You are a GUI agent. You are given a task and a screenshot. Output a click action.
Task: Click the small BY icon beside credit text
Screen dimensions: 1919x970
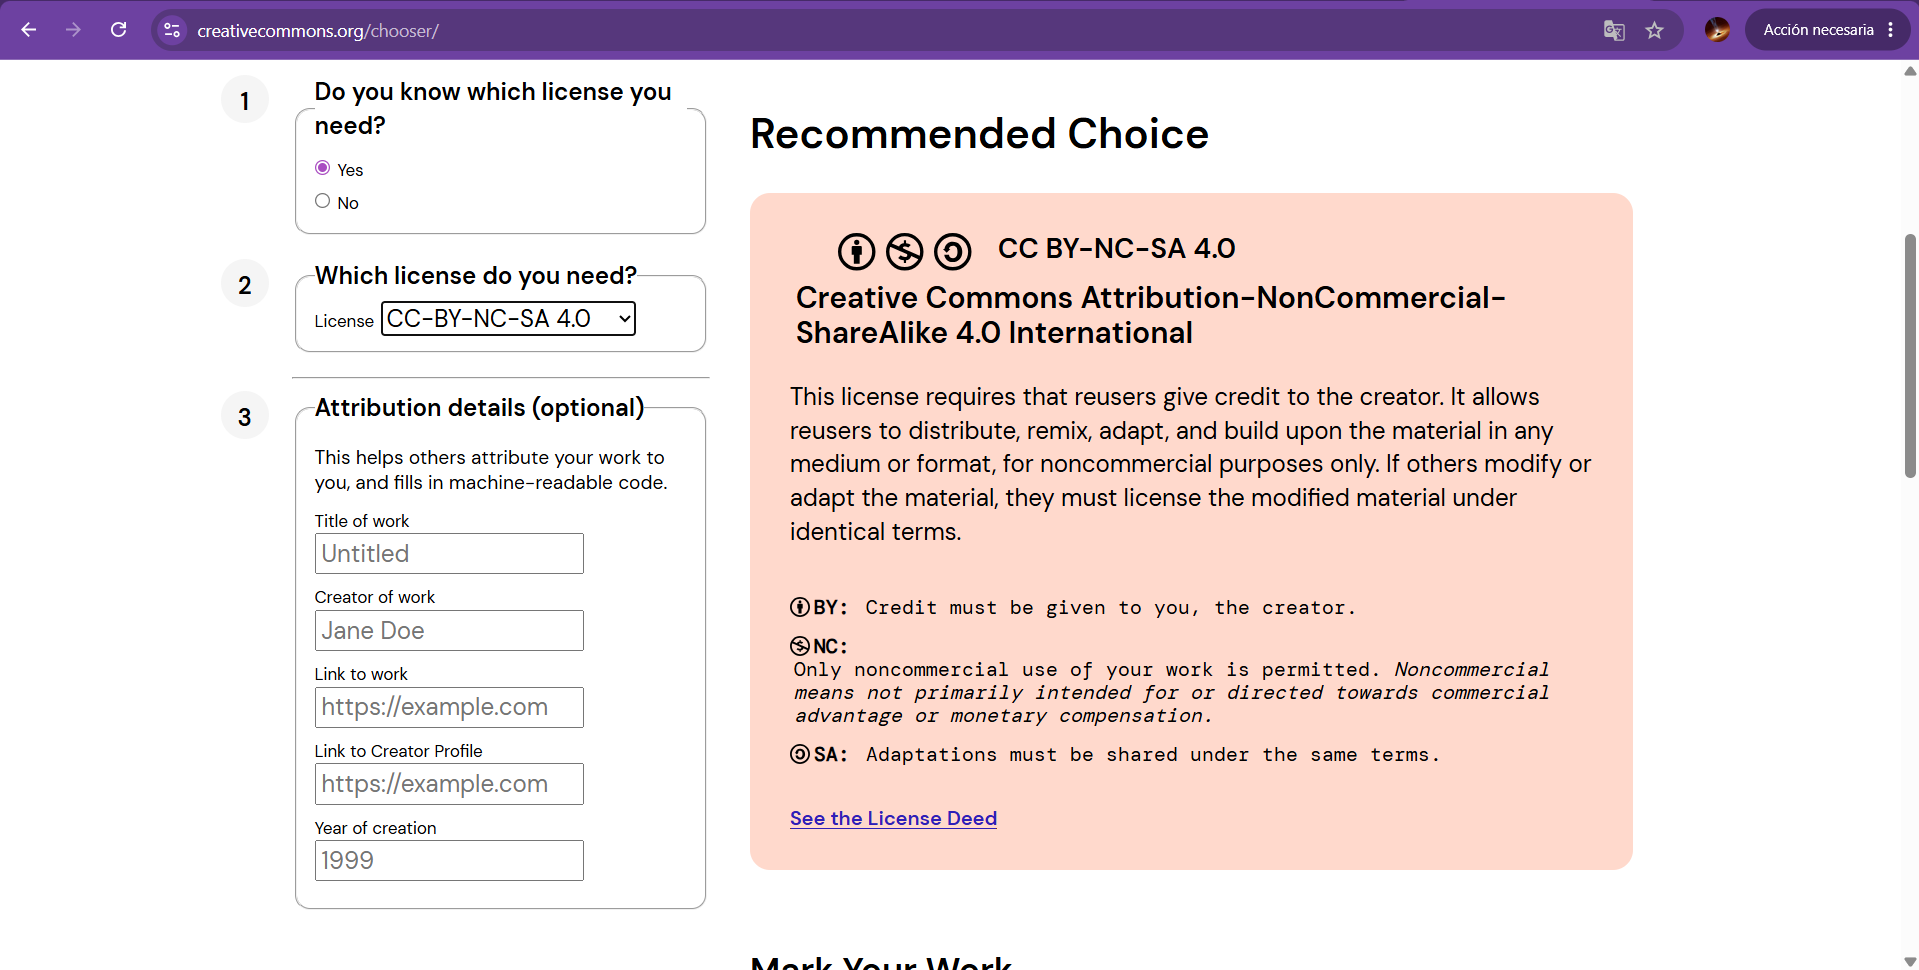tap(800, 607)
